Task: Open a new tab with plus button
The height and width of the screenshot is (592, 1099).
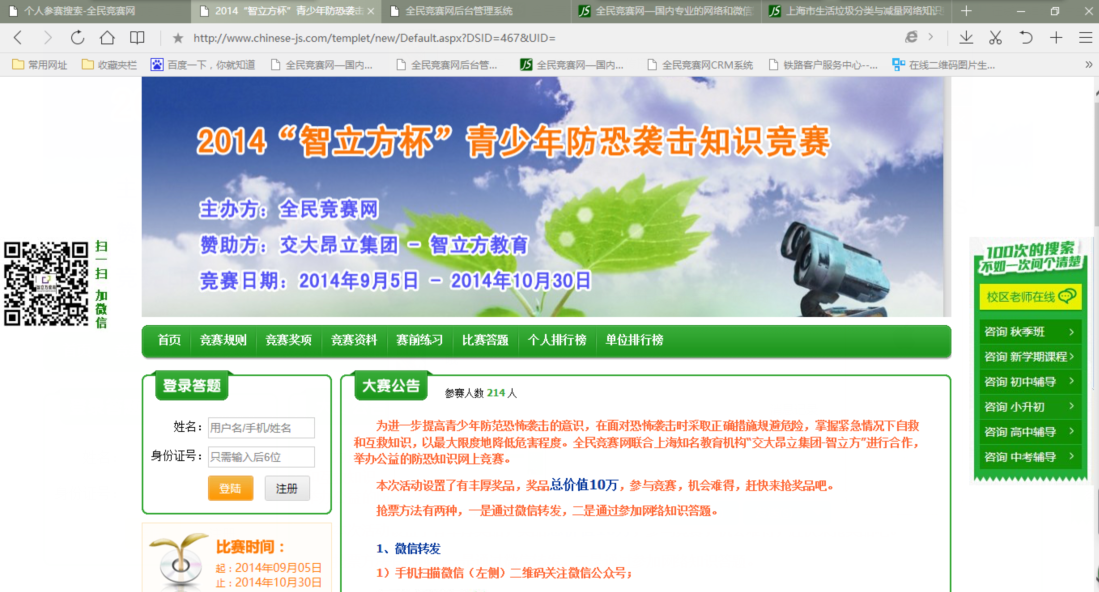Action: 966,11
